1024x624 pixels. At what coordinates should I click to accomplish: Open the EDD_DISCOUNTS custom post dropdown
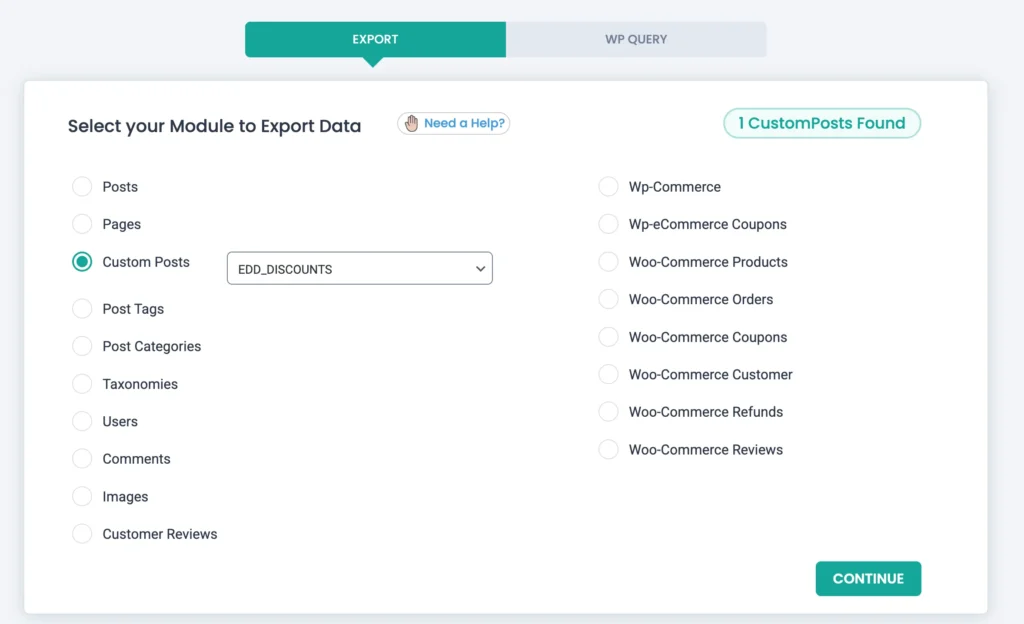point(359,268)
